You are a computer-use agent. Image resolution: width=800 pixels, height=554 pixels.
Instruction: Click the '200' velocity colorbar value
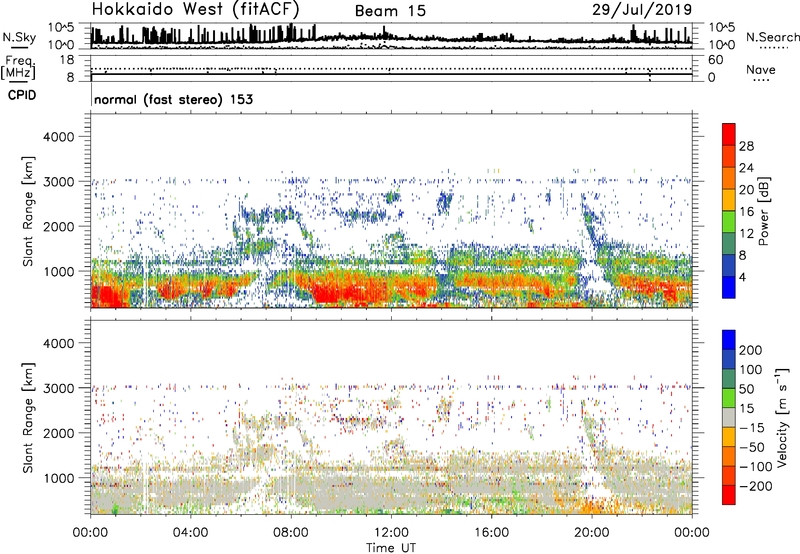(751, 350)
